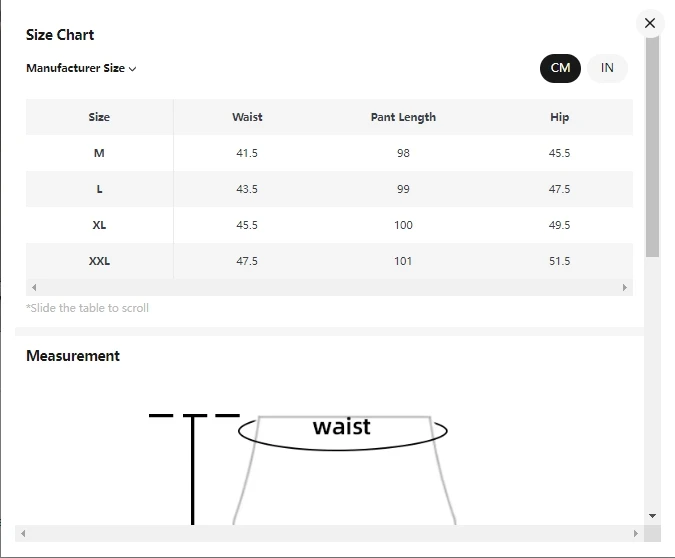Click the size table horizontal scrollbar track

tap(330, 288)
